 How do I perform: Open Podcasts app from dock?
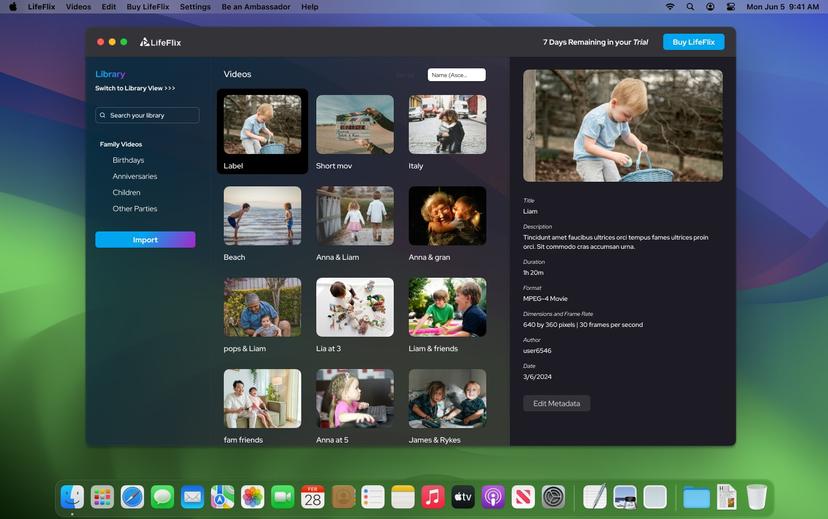click(x=493, y=496)
